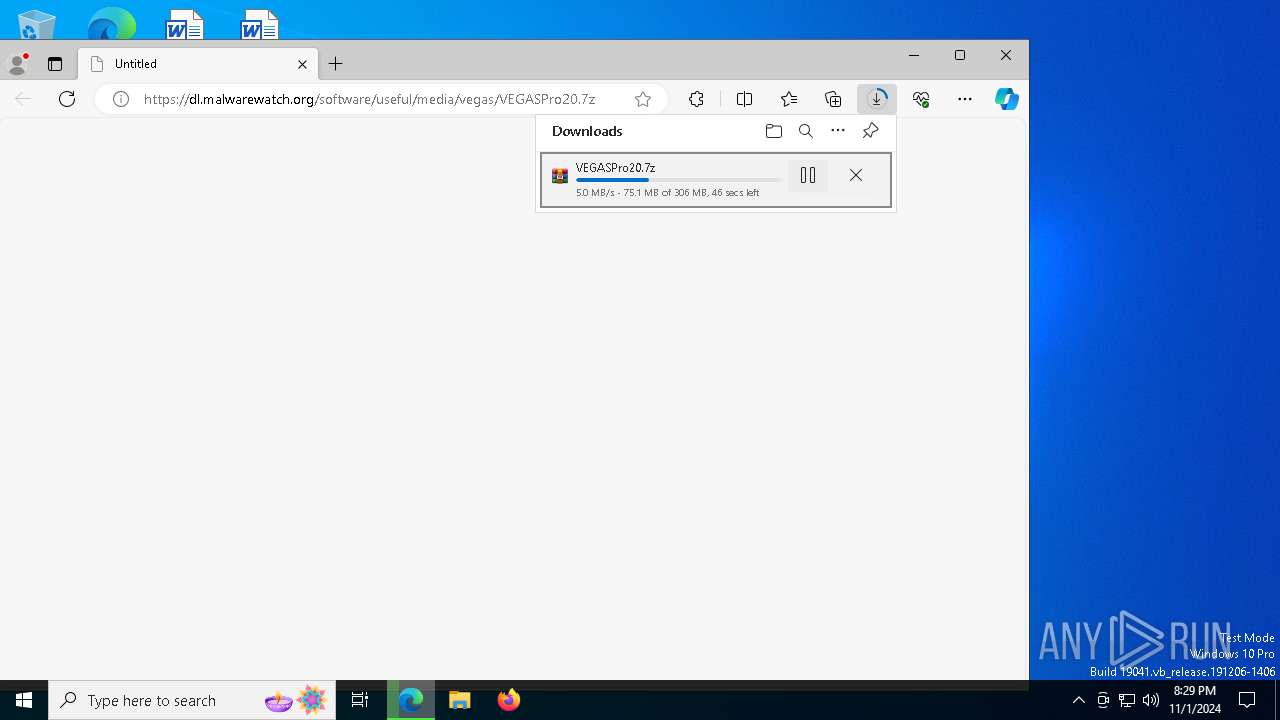
Task: Open Collections
Action: [x=833, y=99]
